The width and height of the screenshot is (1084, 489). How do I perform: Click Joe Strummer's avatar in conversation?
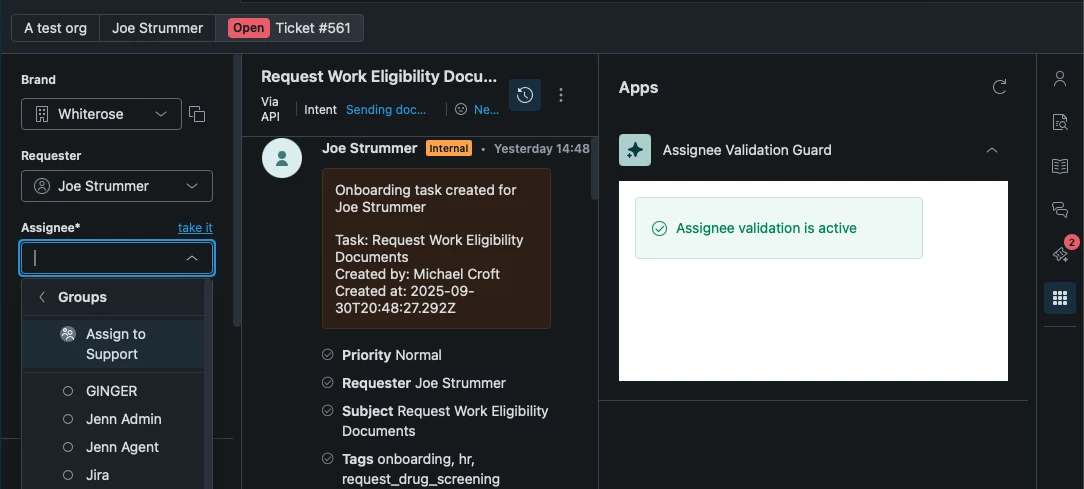[281, 158]
